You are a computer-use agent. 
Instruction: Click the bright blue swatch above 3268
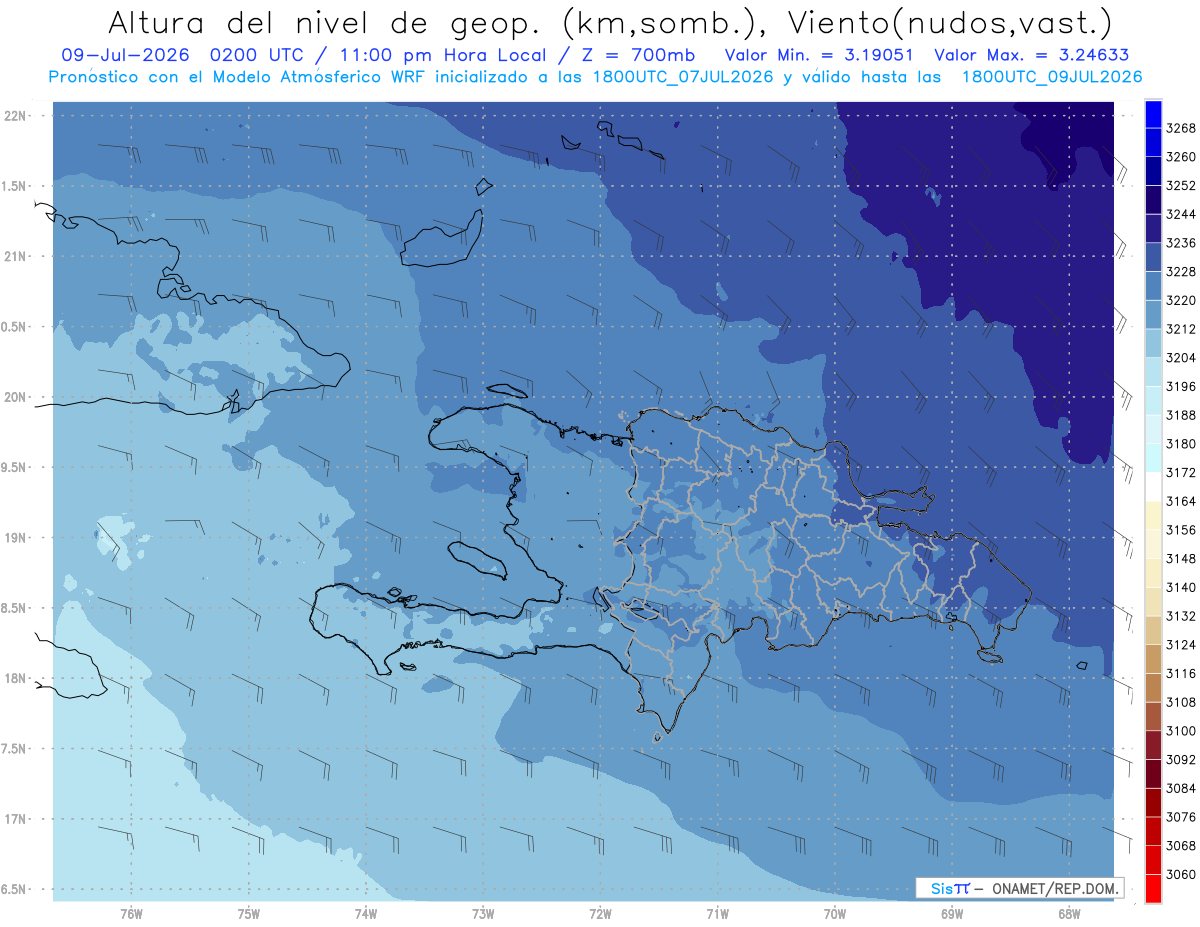tap(1153, 114)
